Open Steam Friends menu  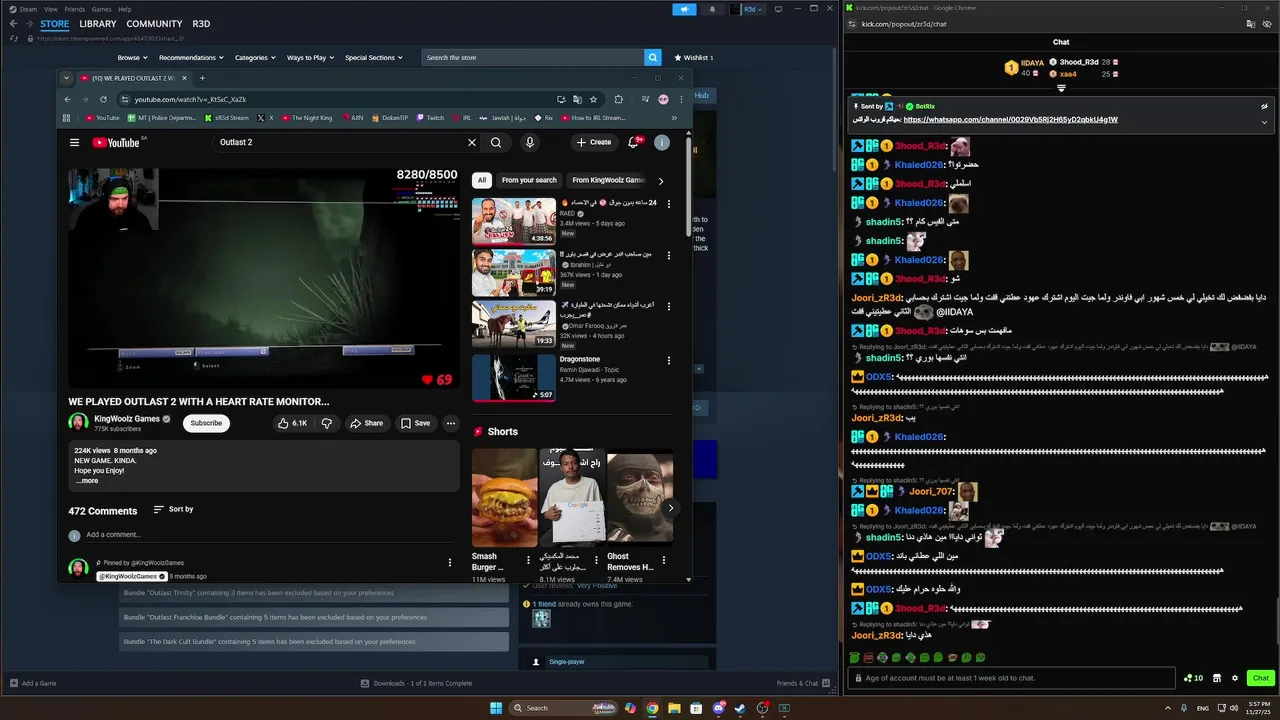click(x=75, y=9)
